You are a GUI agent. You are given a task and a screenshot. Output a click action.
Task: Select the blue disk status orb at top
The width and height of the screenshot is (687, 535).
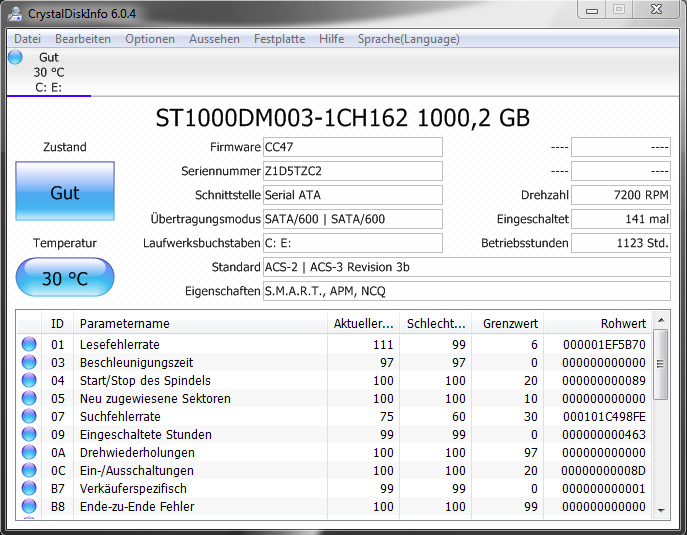coord(15,57)
